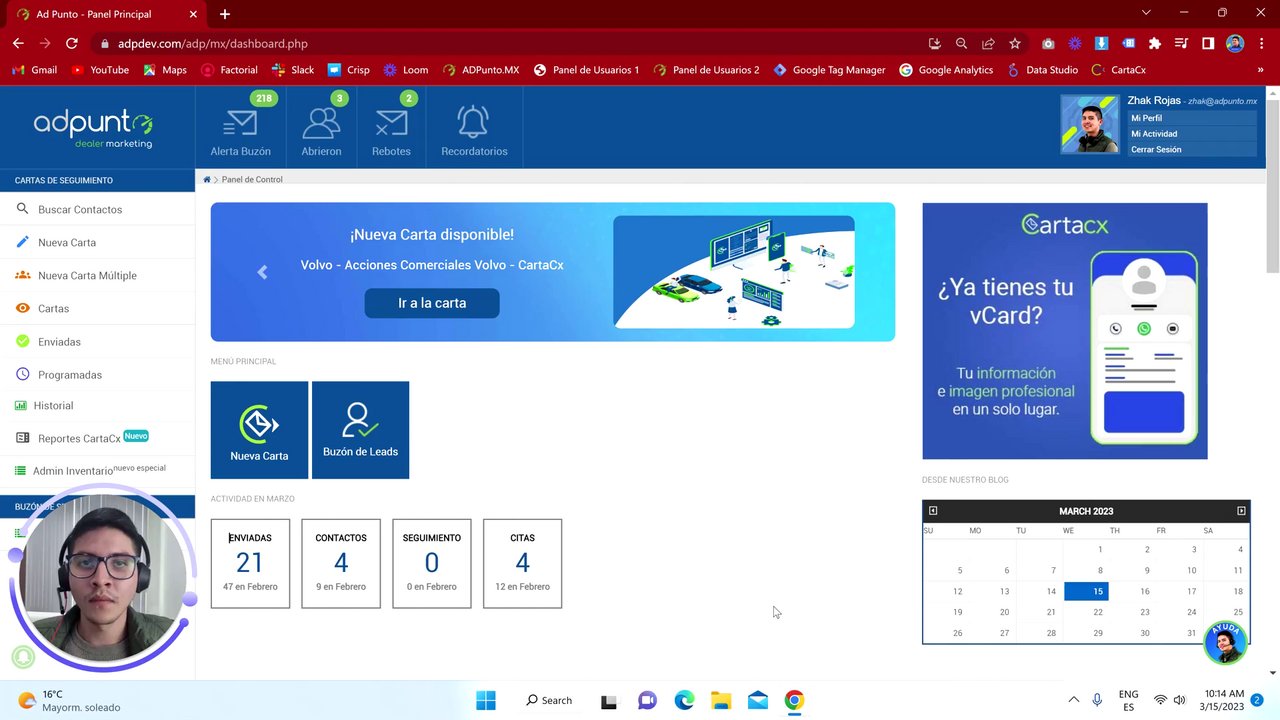Click the Ir a la carta button
The height and width of the screenshot is (720, 1280).
[x=432, y=303]
